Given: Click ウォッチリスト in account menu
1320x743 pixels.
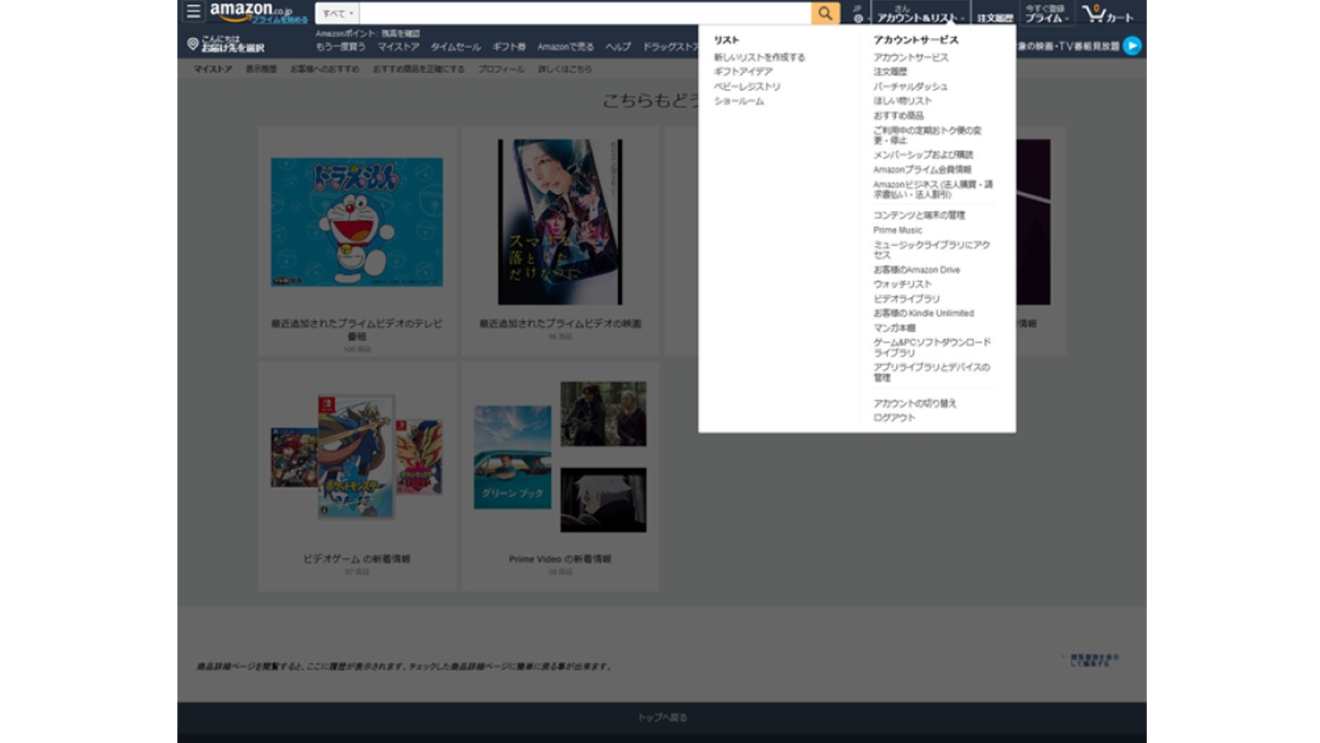Looking at the screenshot, I should (x=902, y=284).
